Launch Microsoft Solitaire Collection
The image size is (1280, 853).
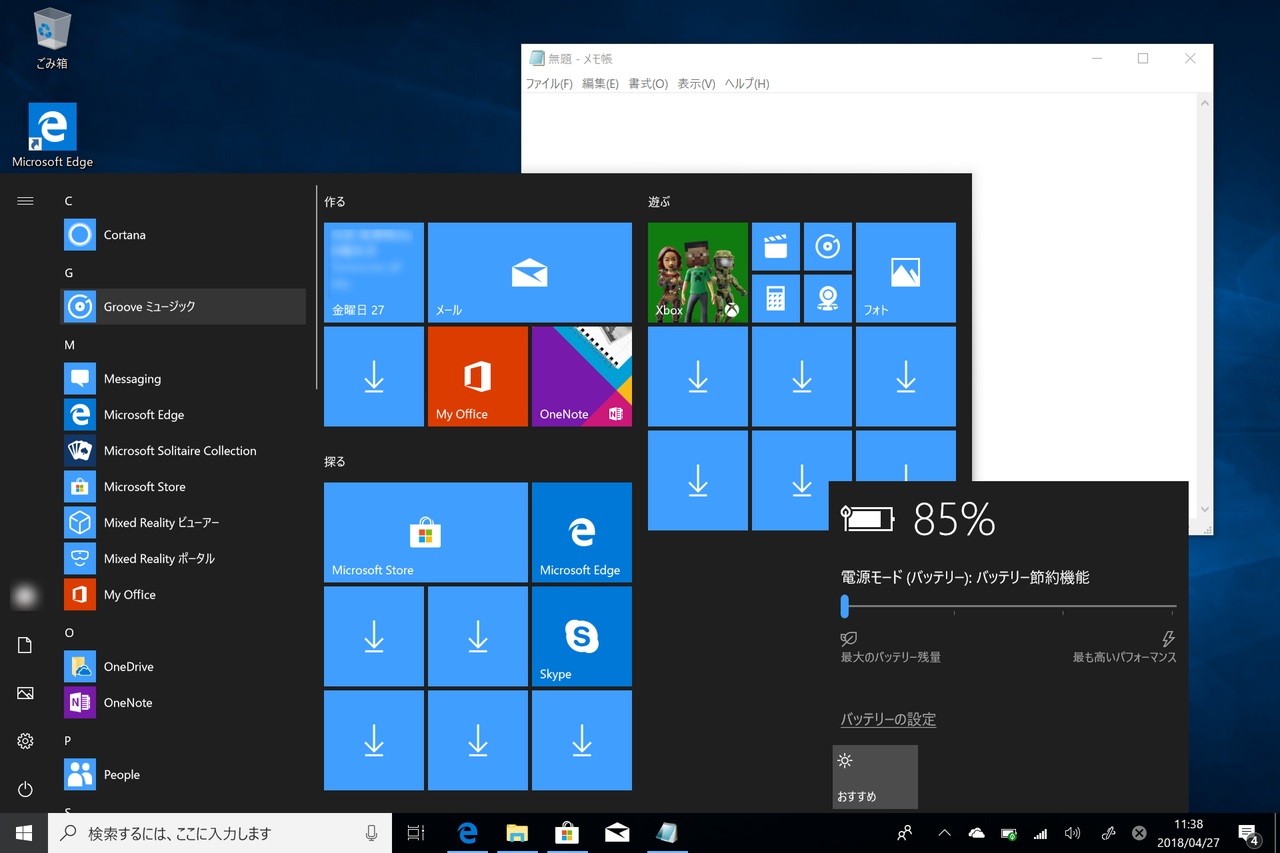(184, 451)
